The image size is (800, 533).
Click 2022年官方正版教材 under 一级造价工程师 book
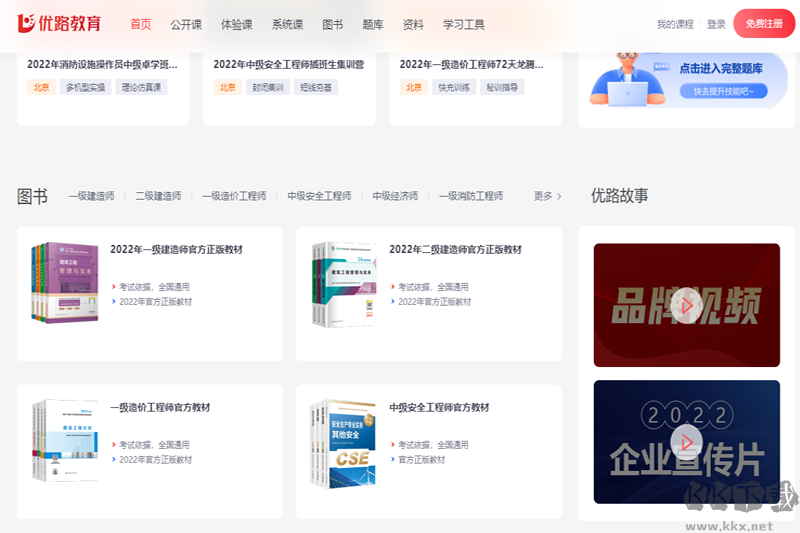pyautogui.click(x=156, y=460)
